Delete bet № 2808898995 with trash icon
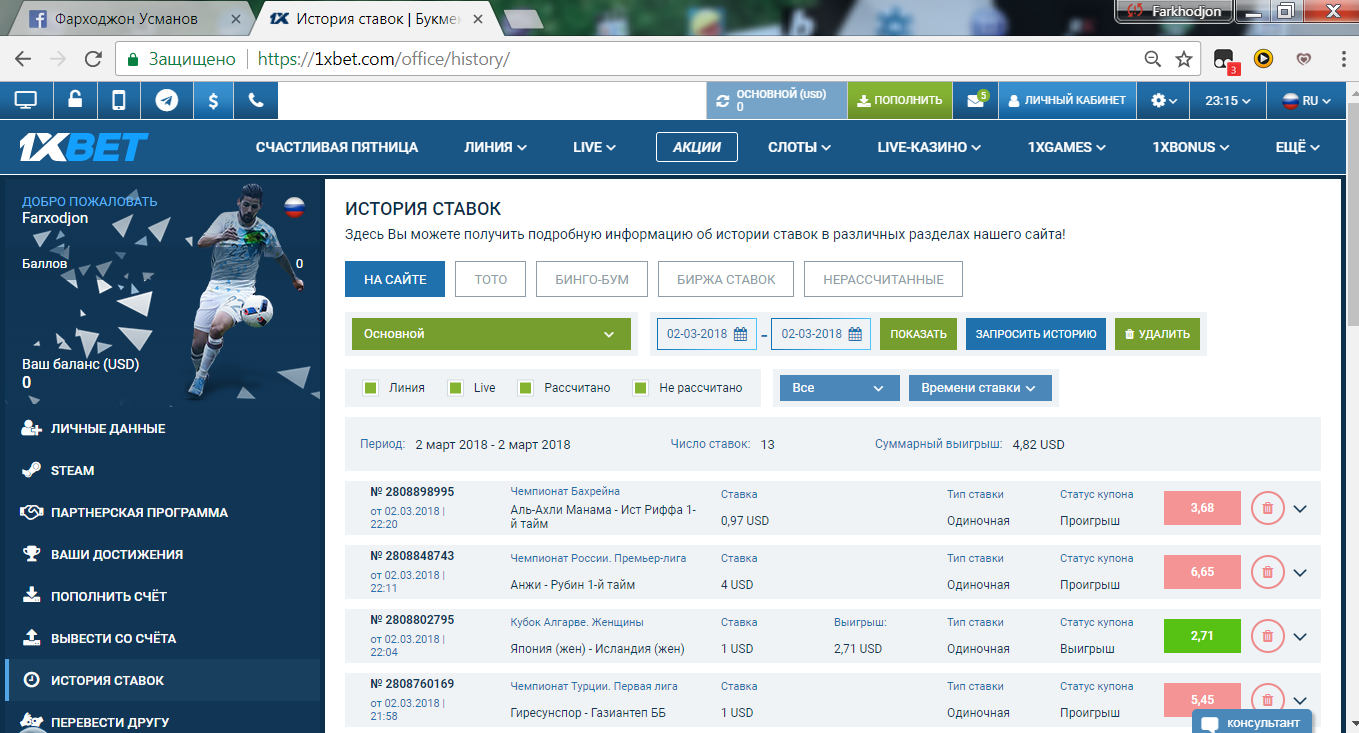 tap(1267, 508)
